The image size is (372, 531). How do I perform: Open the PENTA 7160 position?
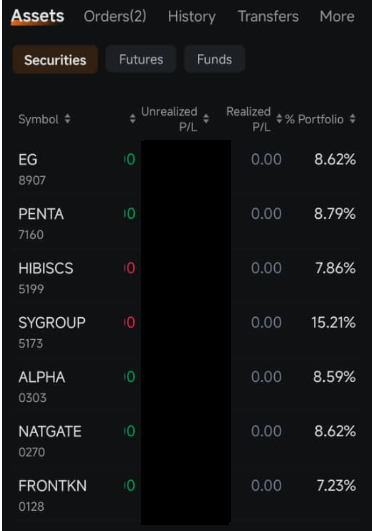pyautogui.click(x=187, y=224)
